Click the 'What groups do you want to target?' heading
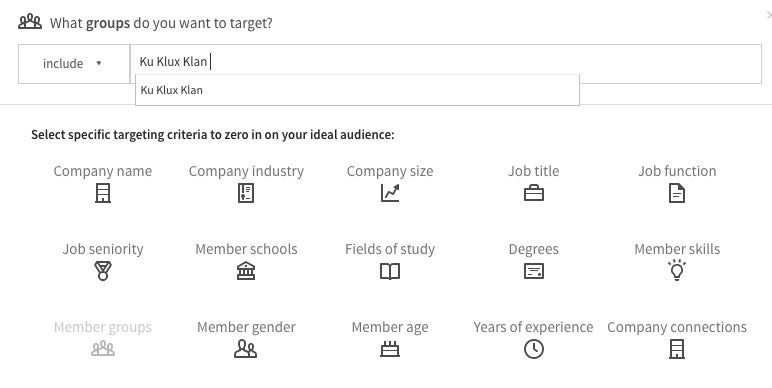Image resolution: width=772 pixels, height=388 pixels. click(x=161, y=23)
